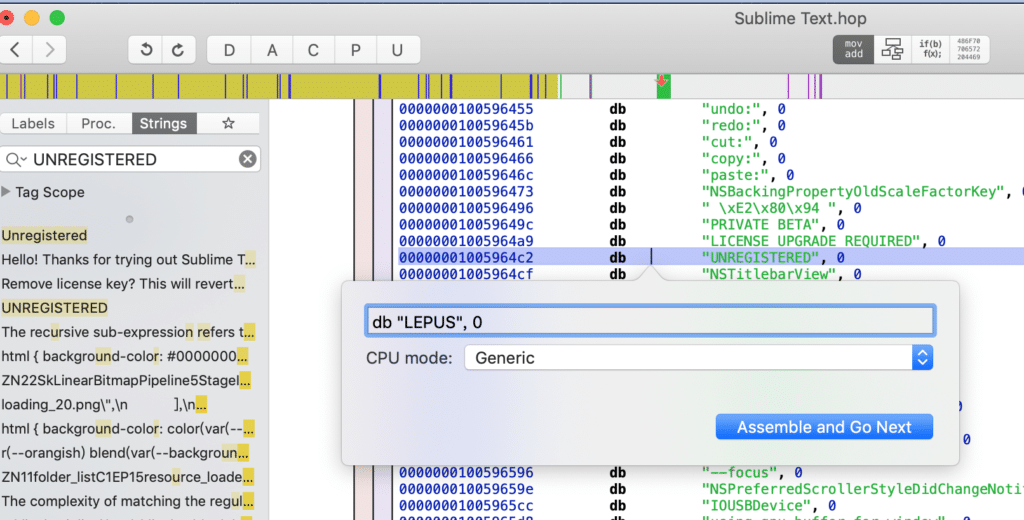Viewport: 1024px width, 520px height.
Task: Open the search options magnifier dropdown
Action: tap(15, 159)
